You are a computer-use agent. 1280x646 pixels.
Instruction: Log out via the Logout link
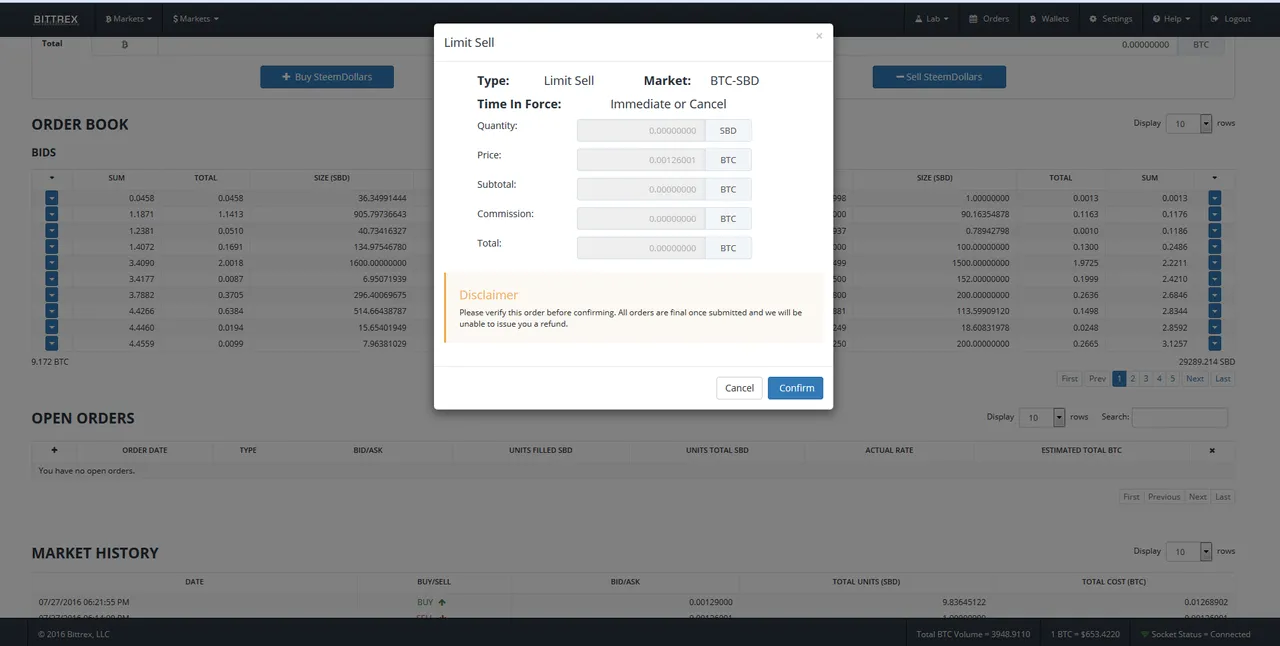[x=1230, y=19]
